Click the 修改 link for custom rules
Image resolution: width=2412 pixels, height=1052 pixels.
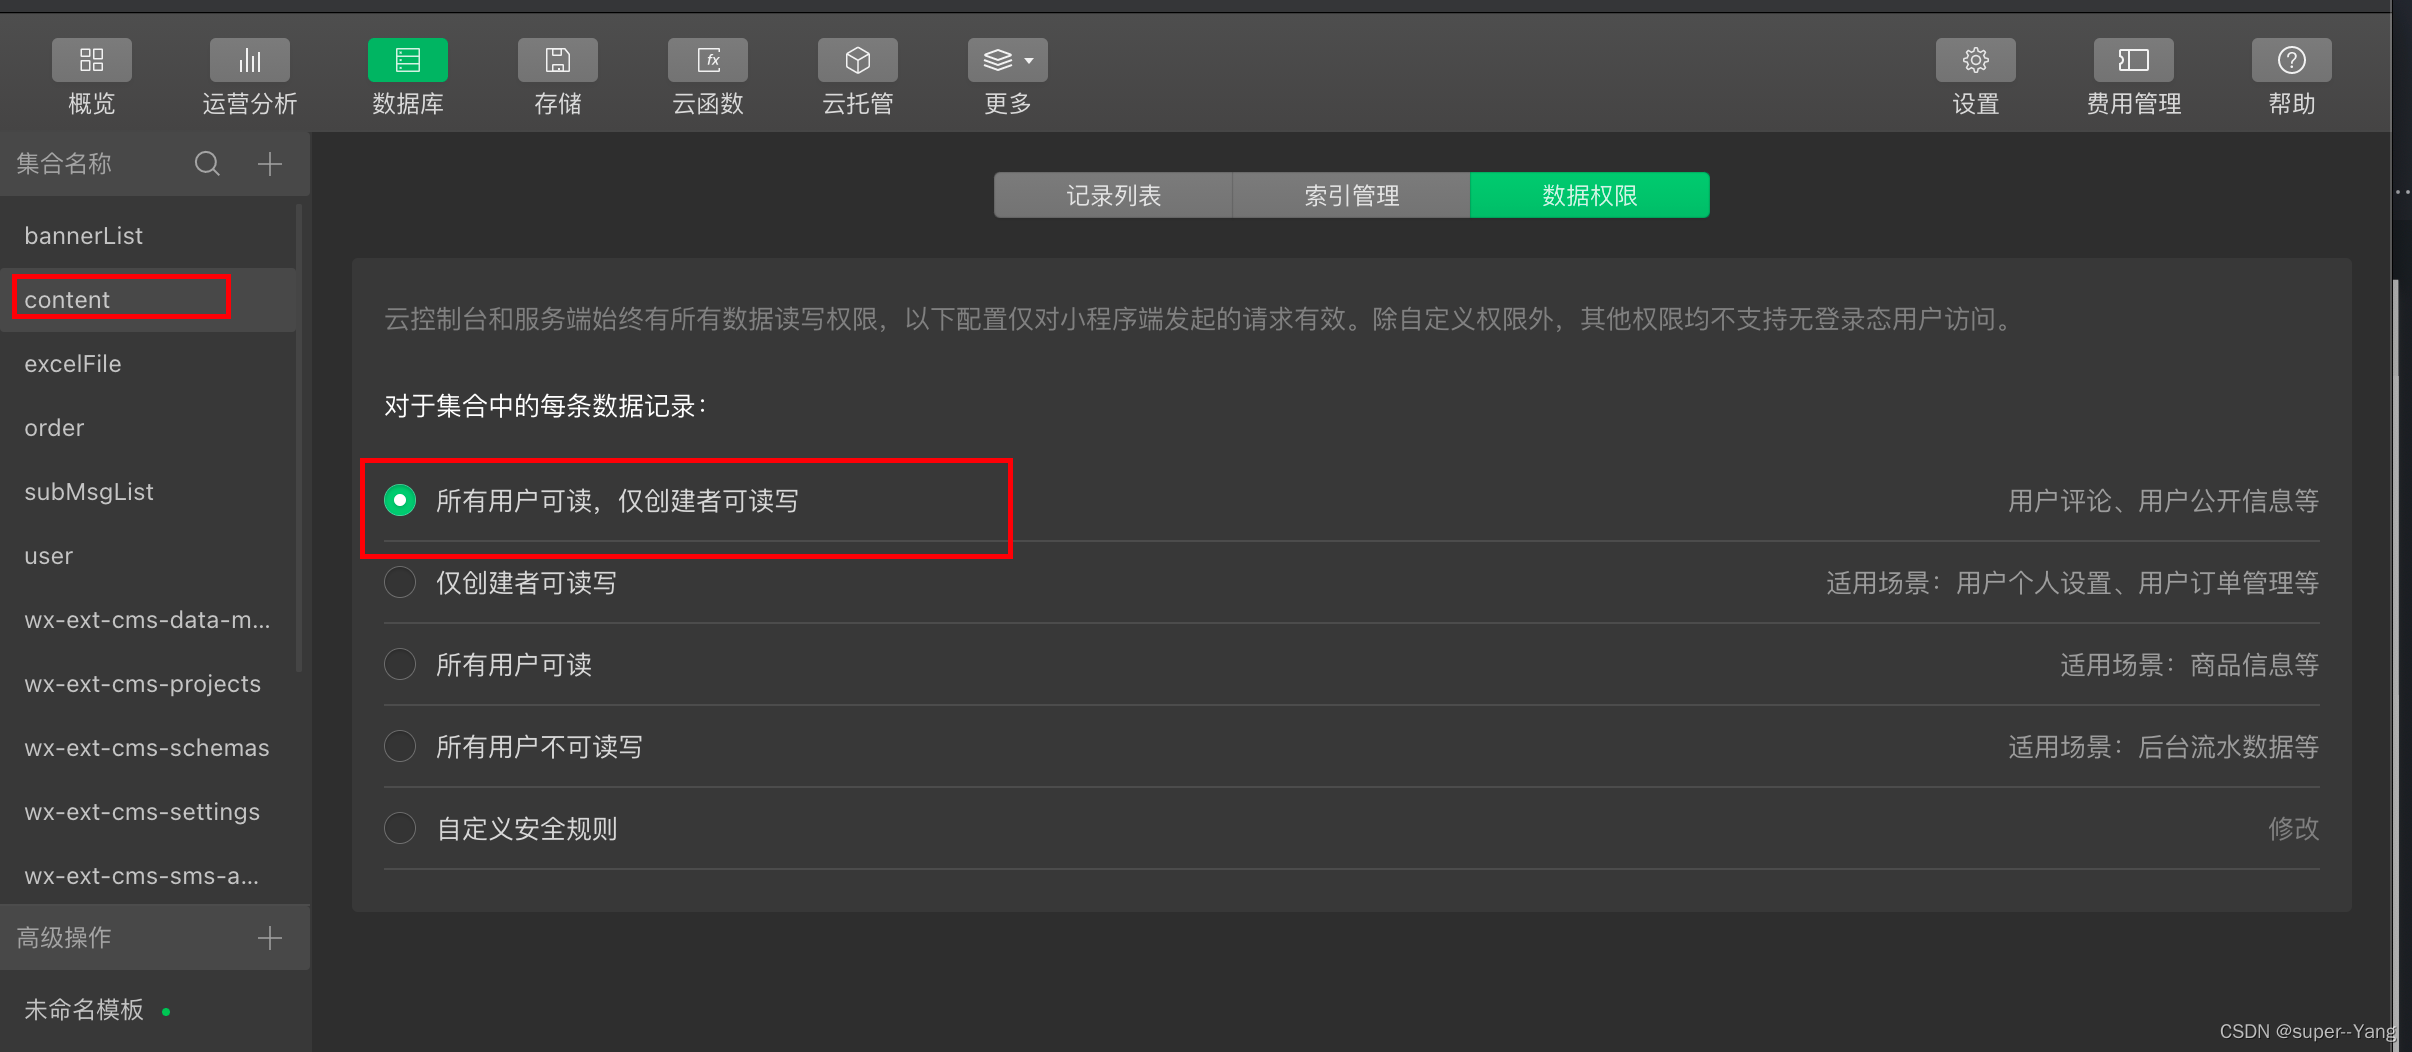2293,828
